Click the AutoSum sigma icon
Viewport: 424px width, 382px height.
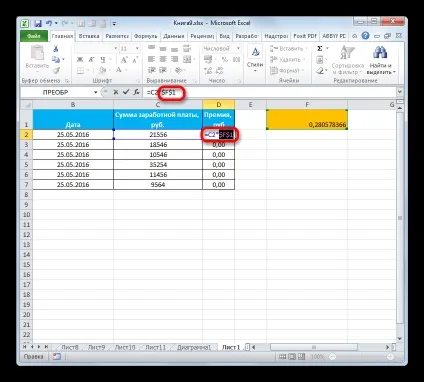(320, 49)
